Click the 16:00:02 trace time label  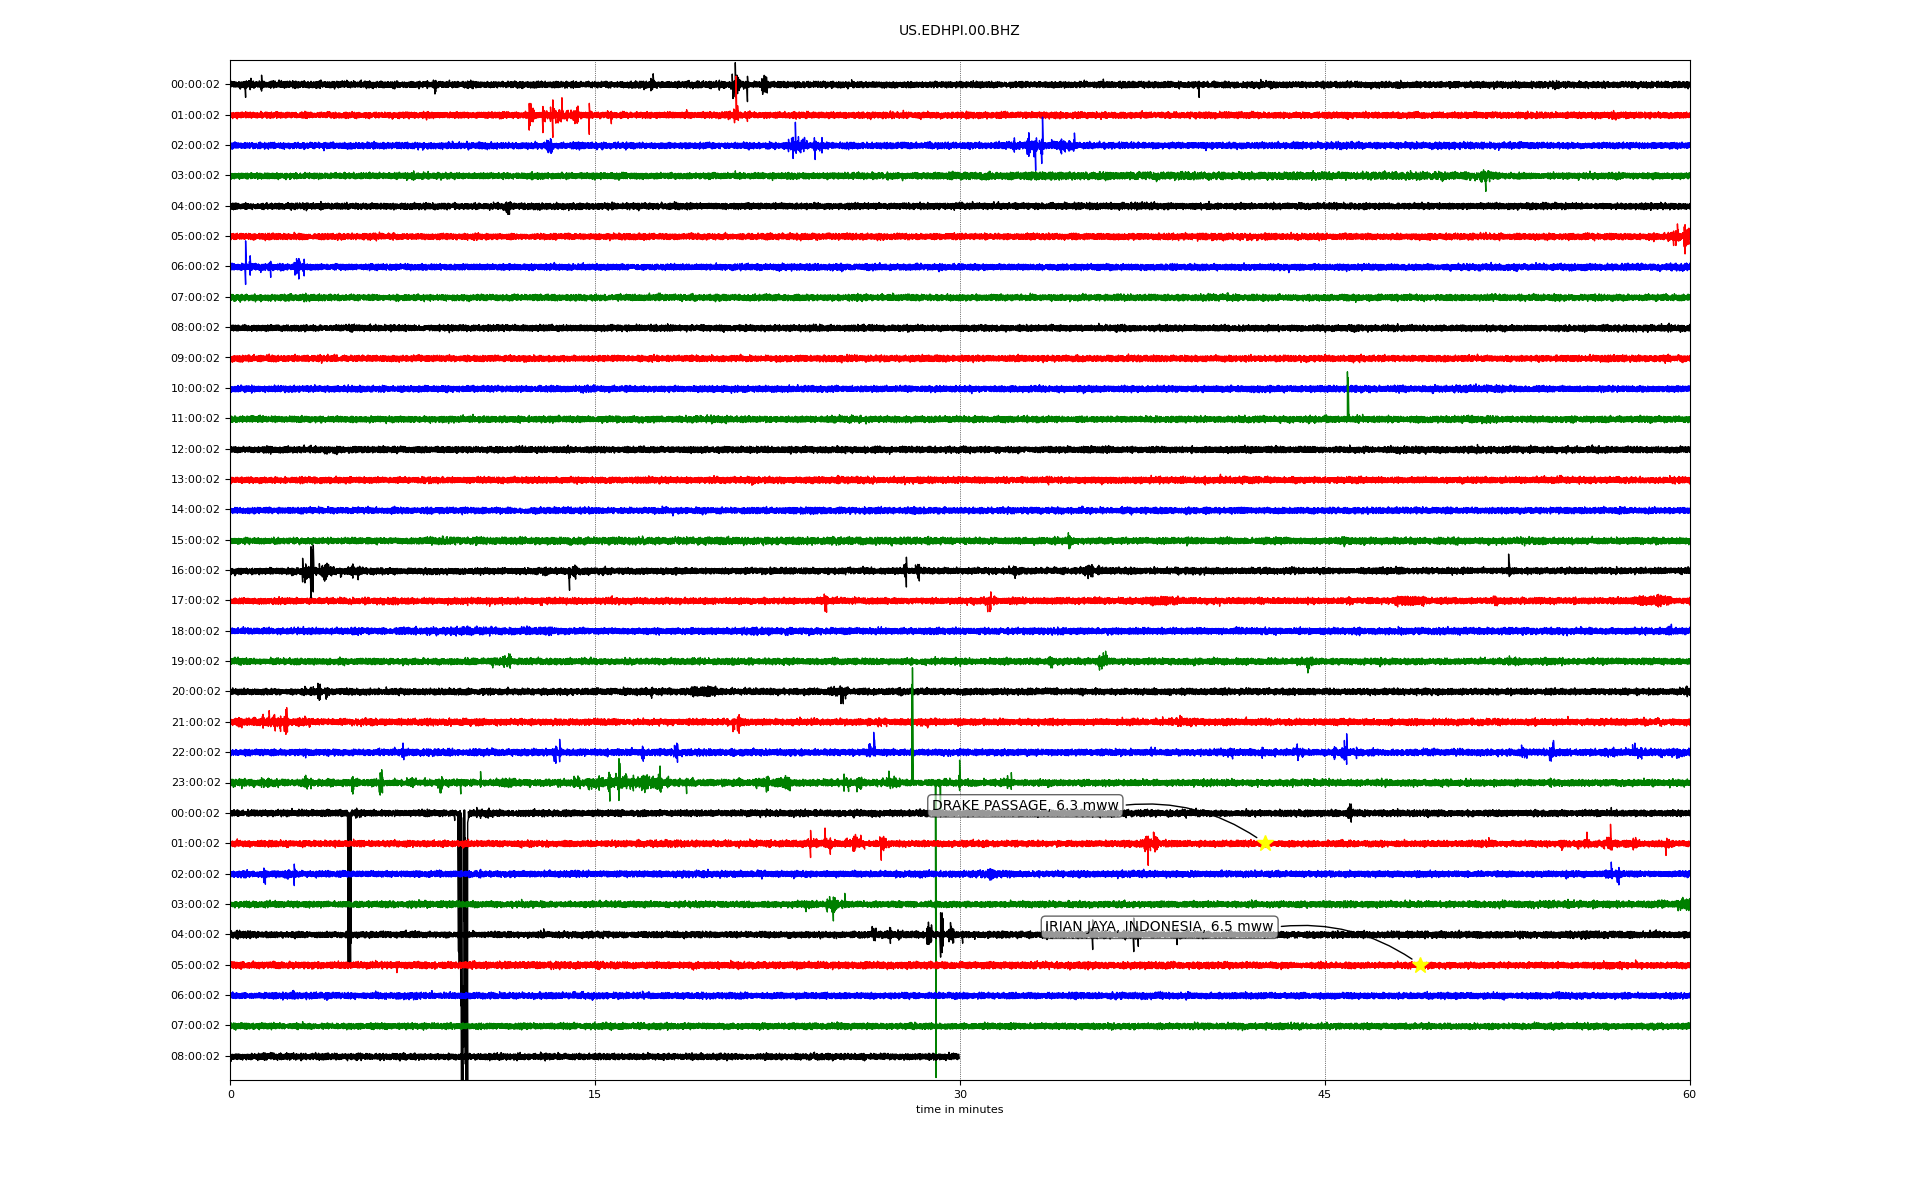195,571
